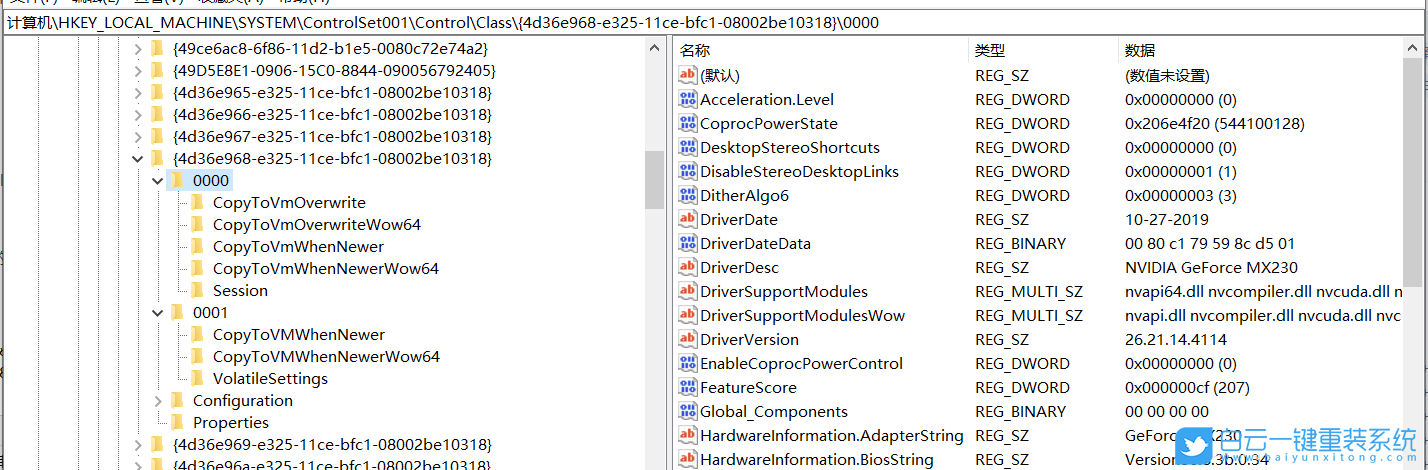Expand the Configuration key
Screen dimensions: 1428x470
coord(158,401)
